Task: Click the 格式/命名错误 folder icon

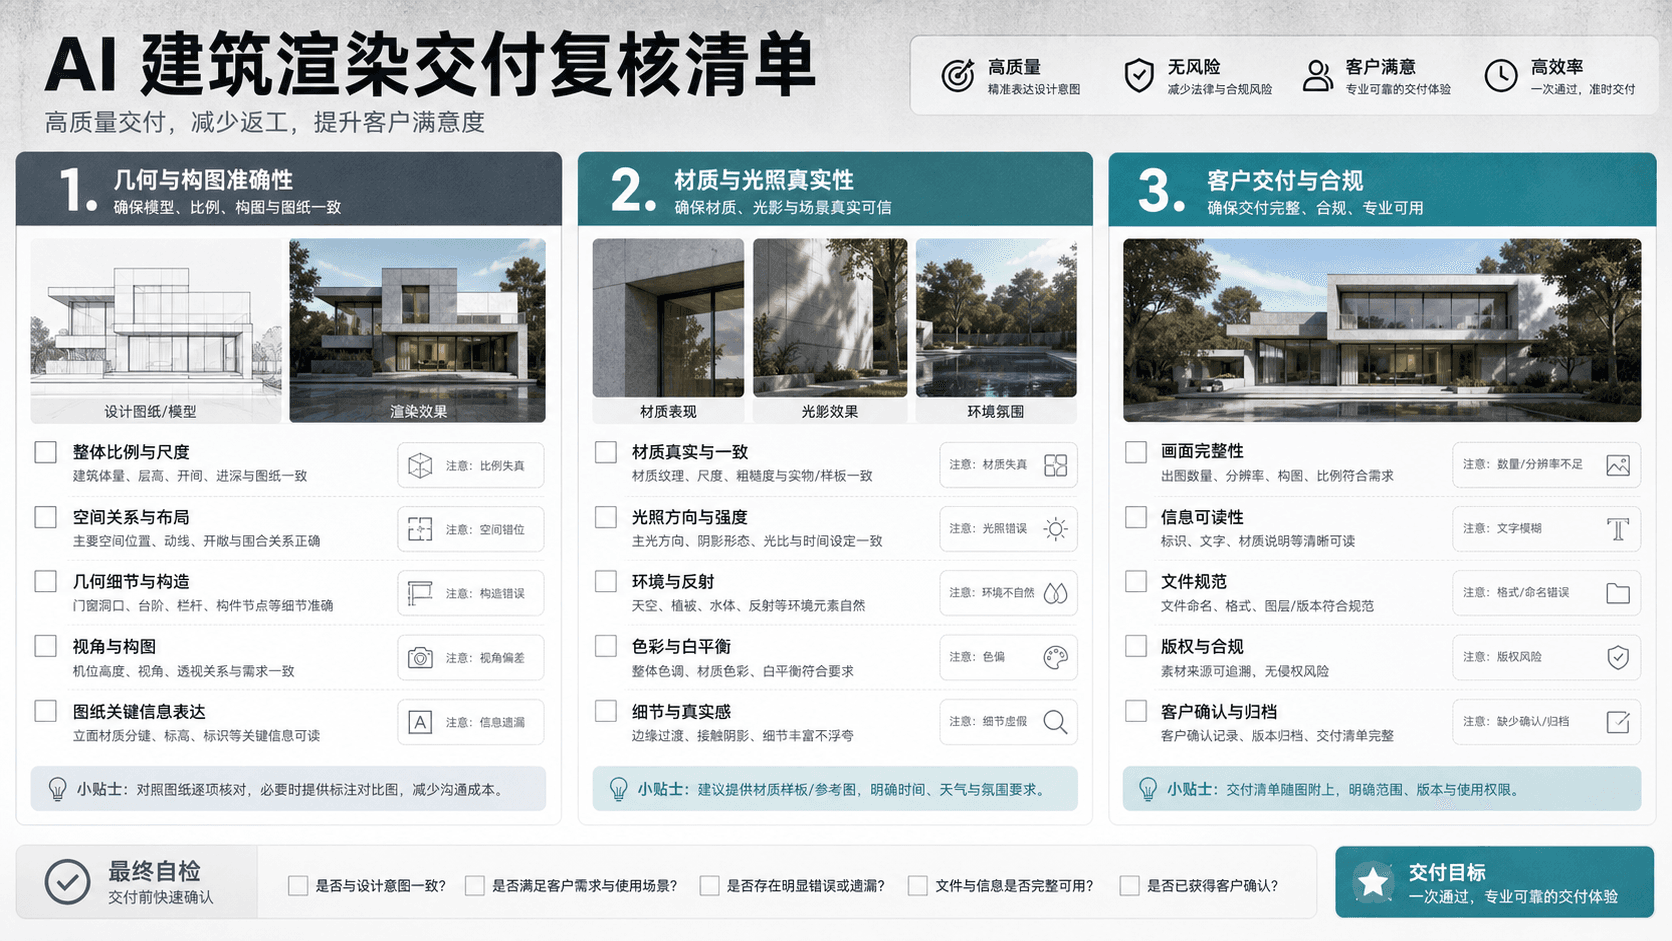Action: pos(1618,593)
